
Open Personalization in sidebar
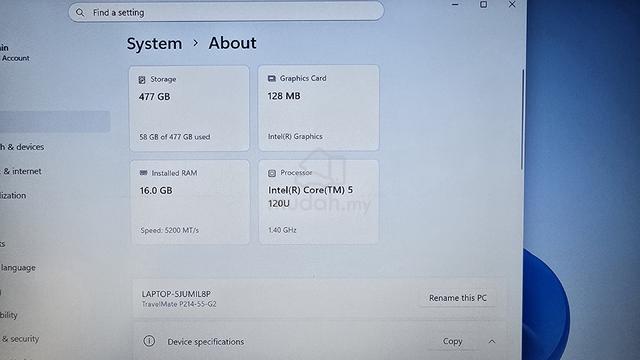[13, 196]
